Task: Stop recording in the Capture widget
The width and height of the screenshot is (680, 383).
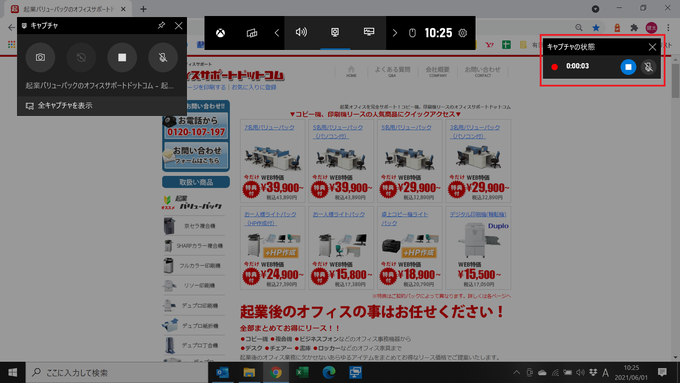Action: [x=122, y=57]
